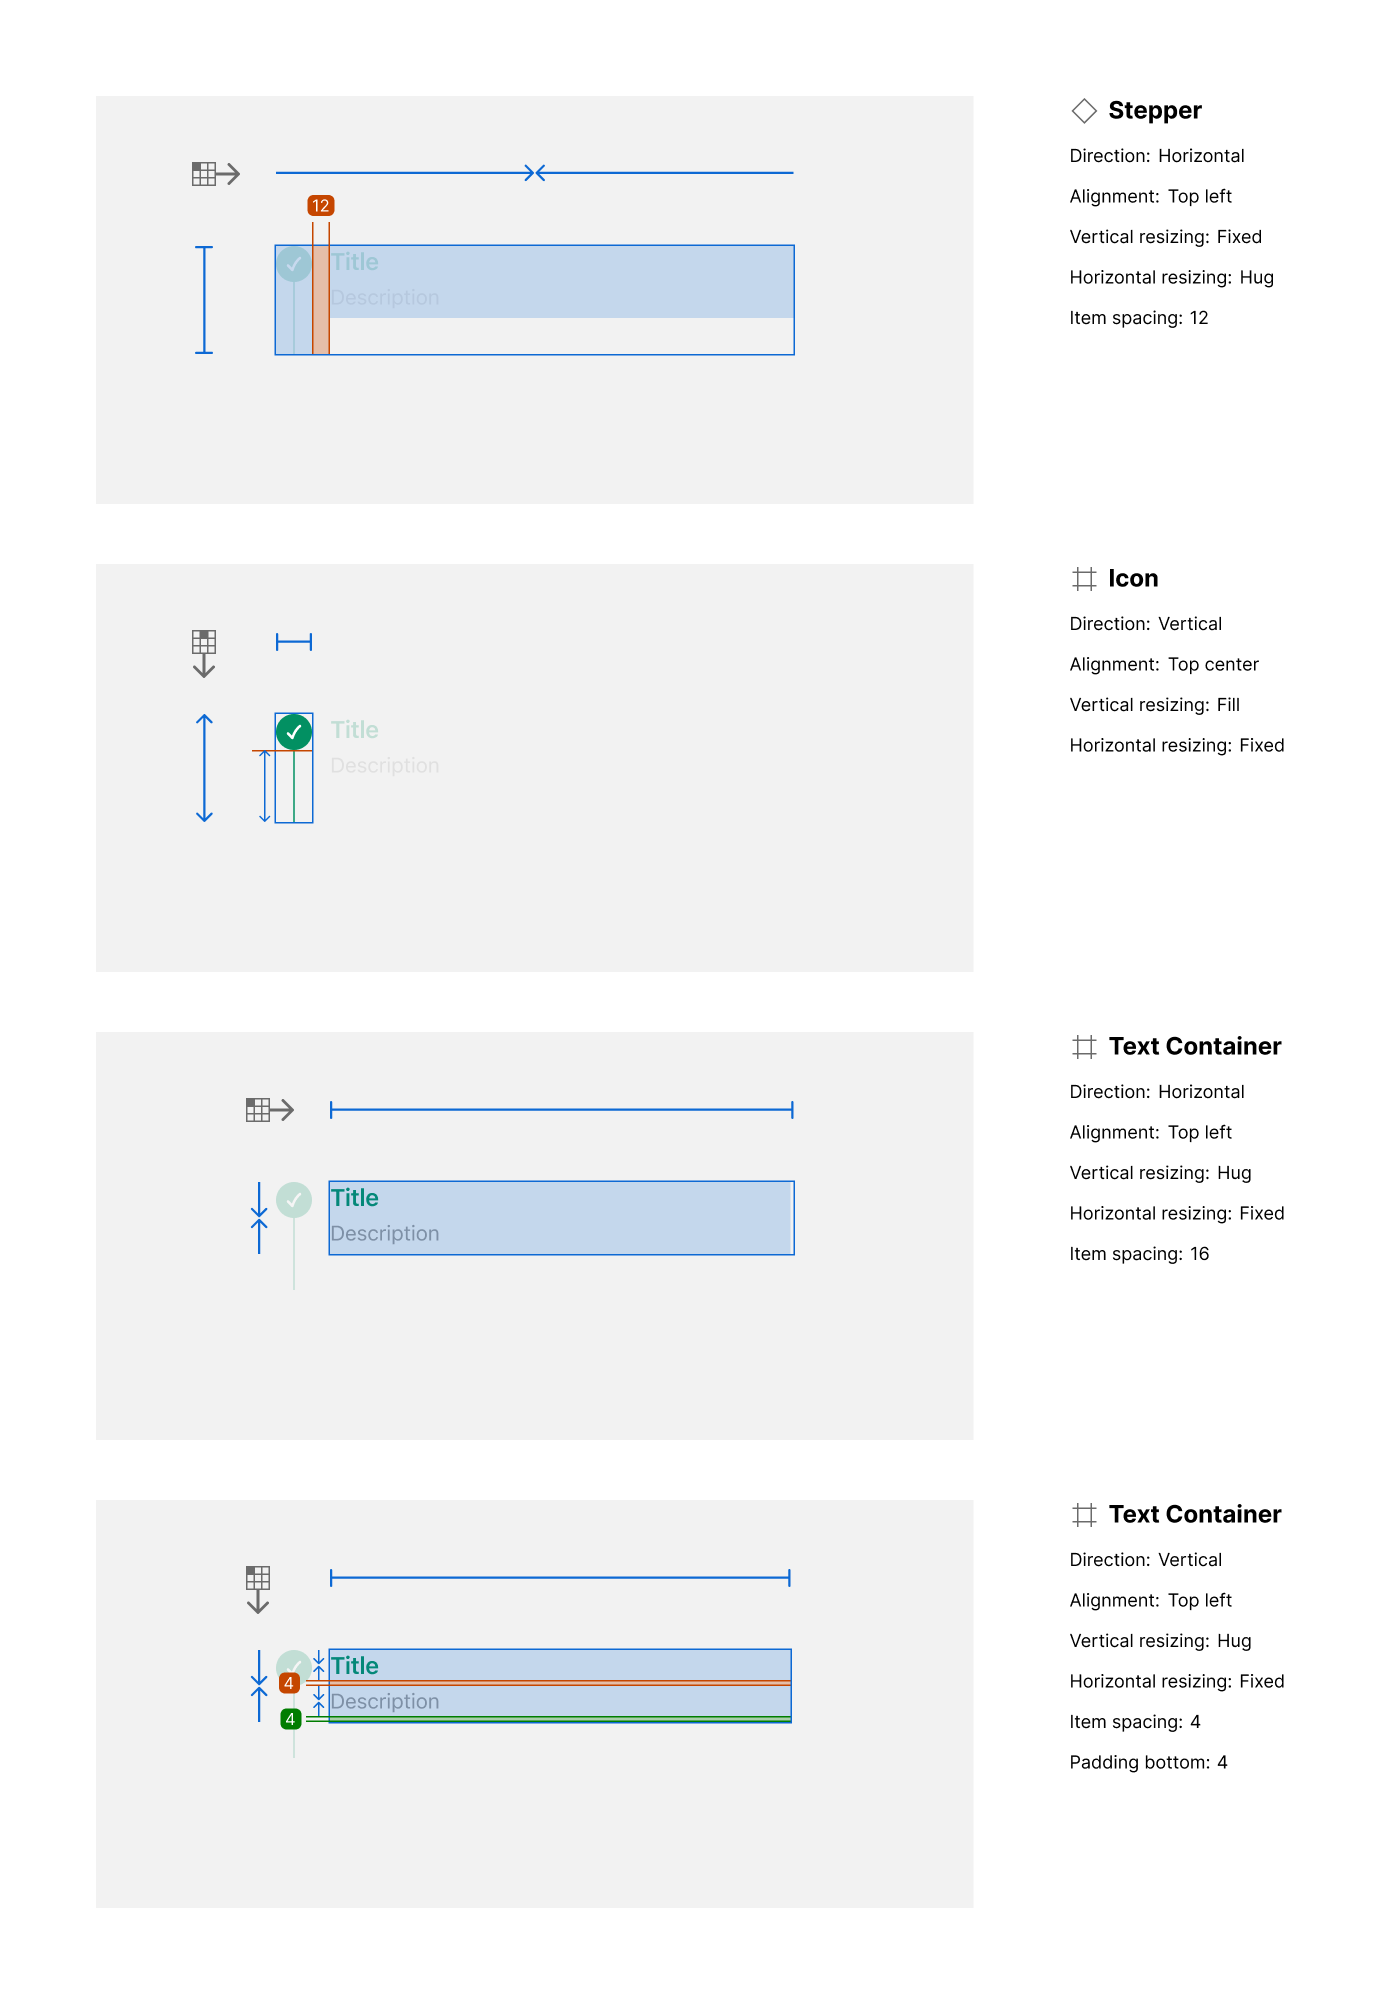Click the "Padding bottom: 4" property
The height and width of the screenshot is (2004, 1382).
point(1148,1762)
